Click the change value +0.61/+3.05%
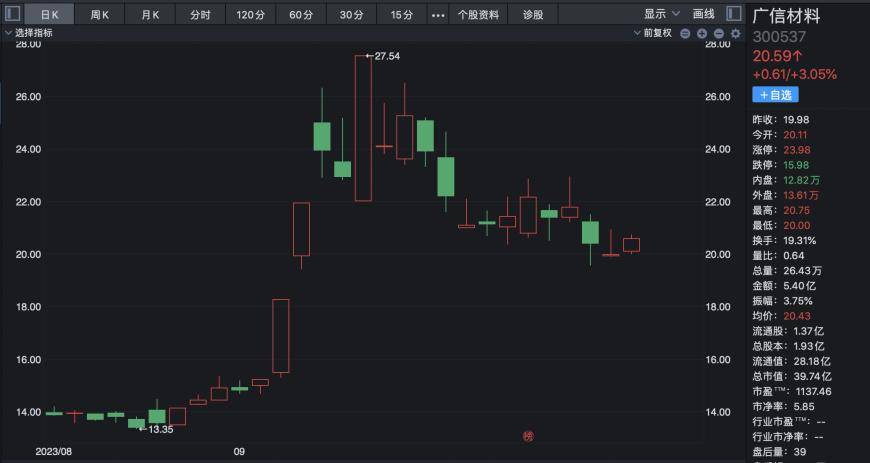Image resolution: width=870 pixels, height=463 pixels. [x=795, y=74]
